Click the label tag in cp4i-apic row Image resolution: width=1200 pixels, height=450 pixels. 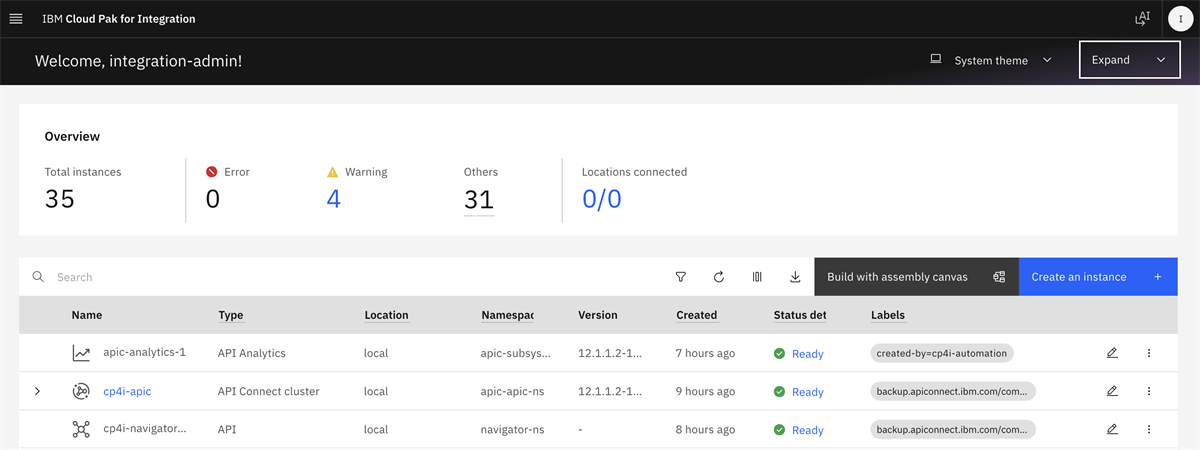(953, 391)
